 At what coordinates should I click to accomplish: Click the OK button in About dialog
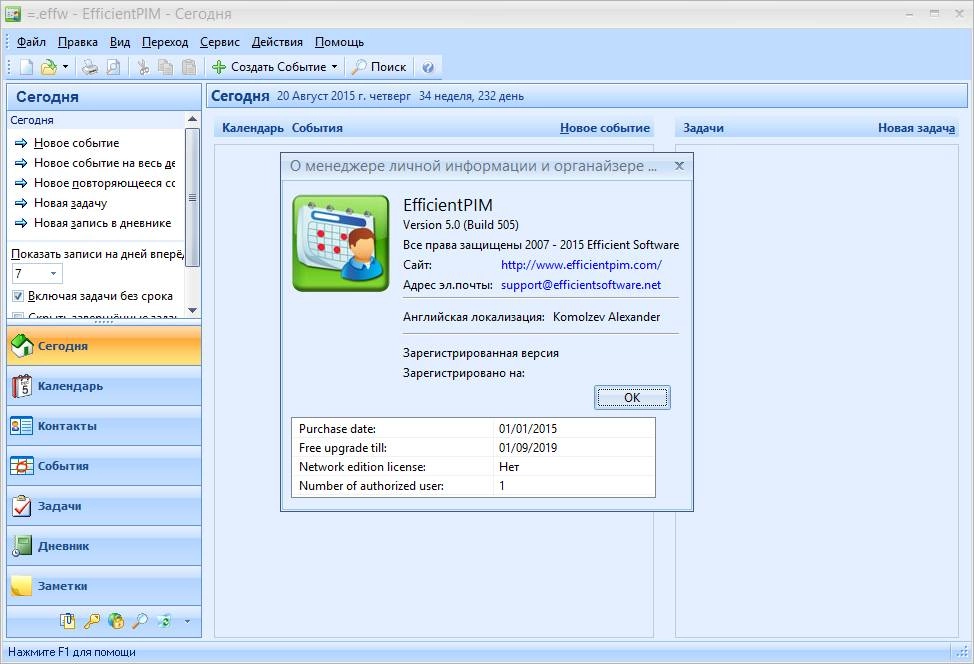point(632,398)
